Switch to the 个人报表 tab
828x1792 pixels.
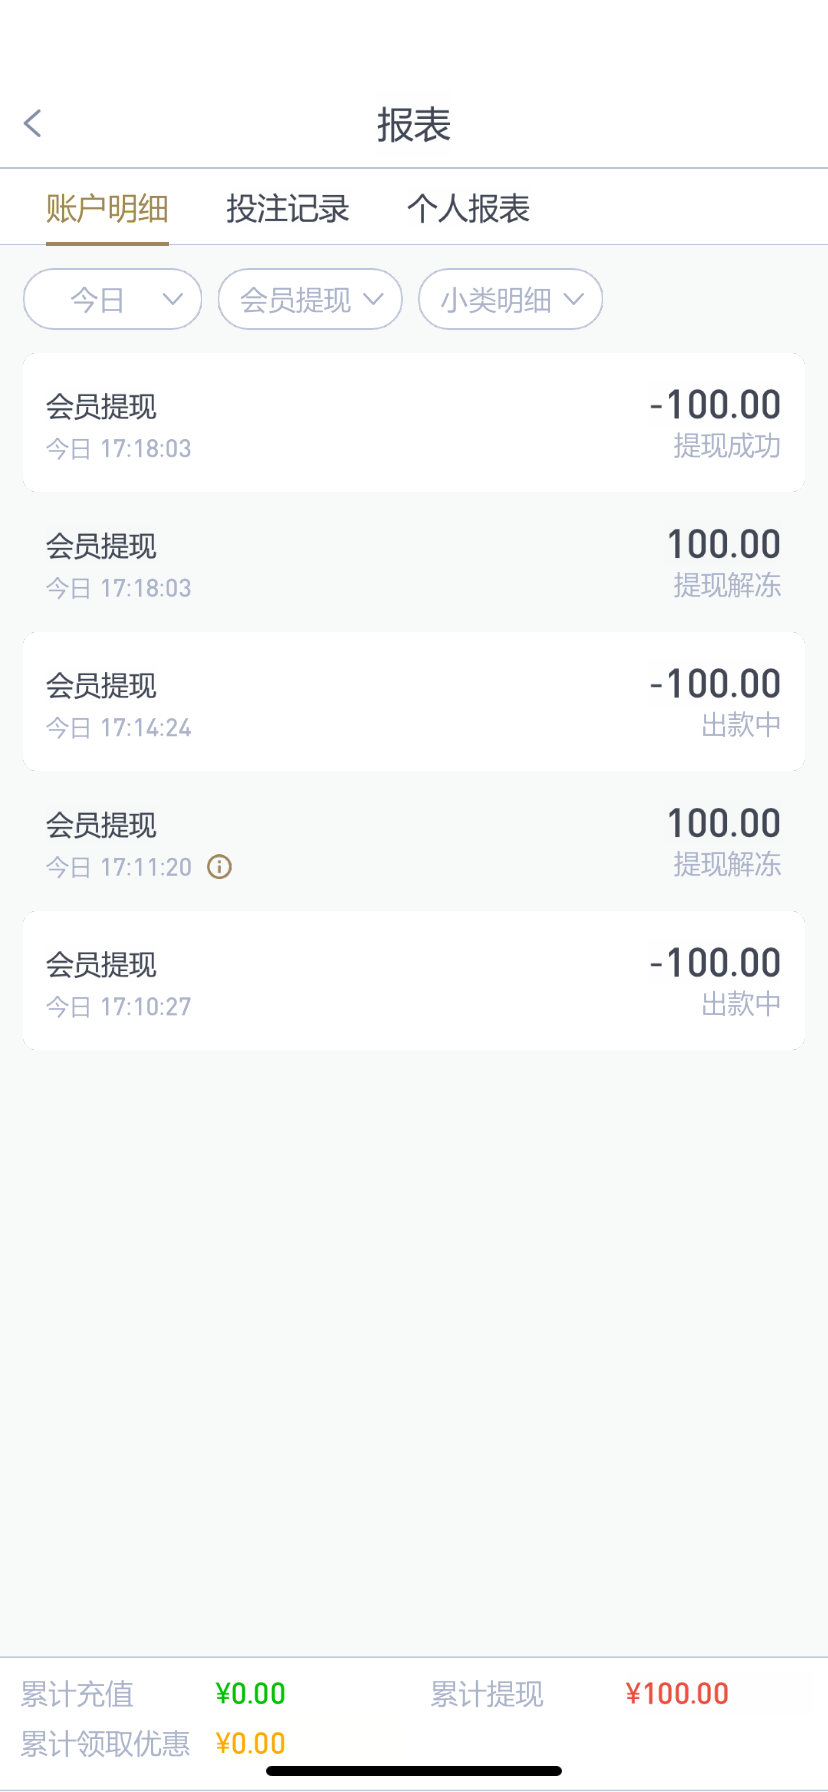[468, 209]
